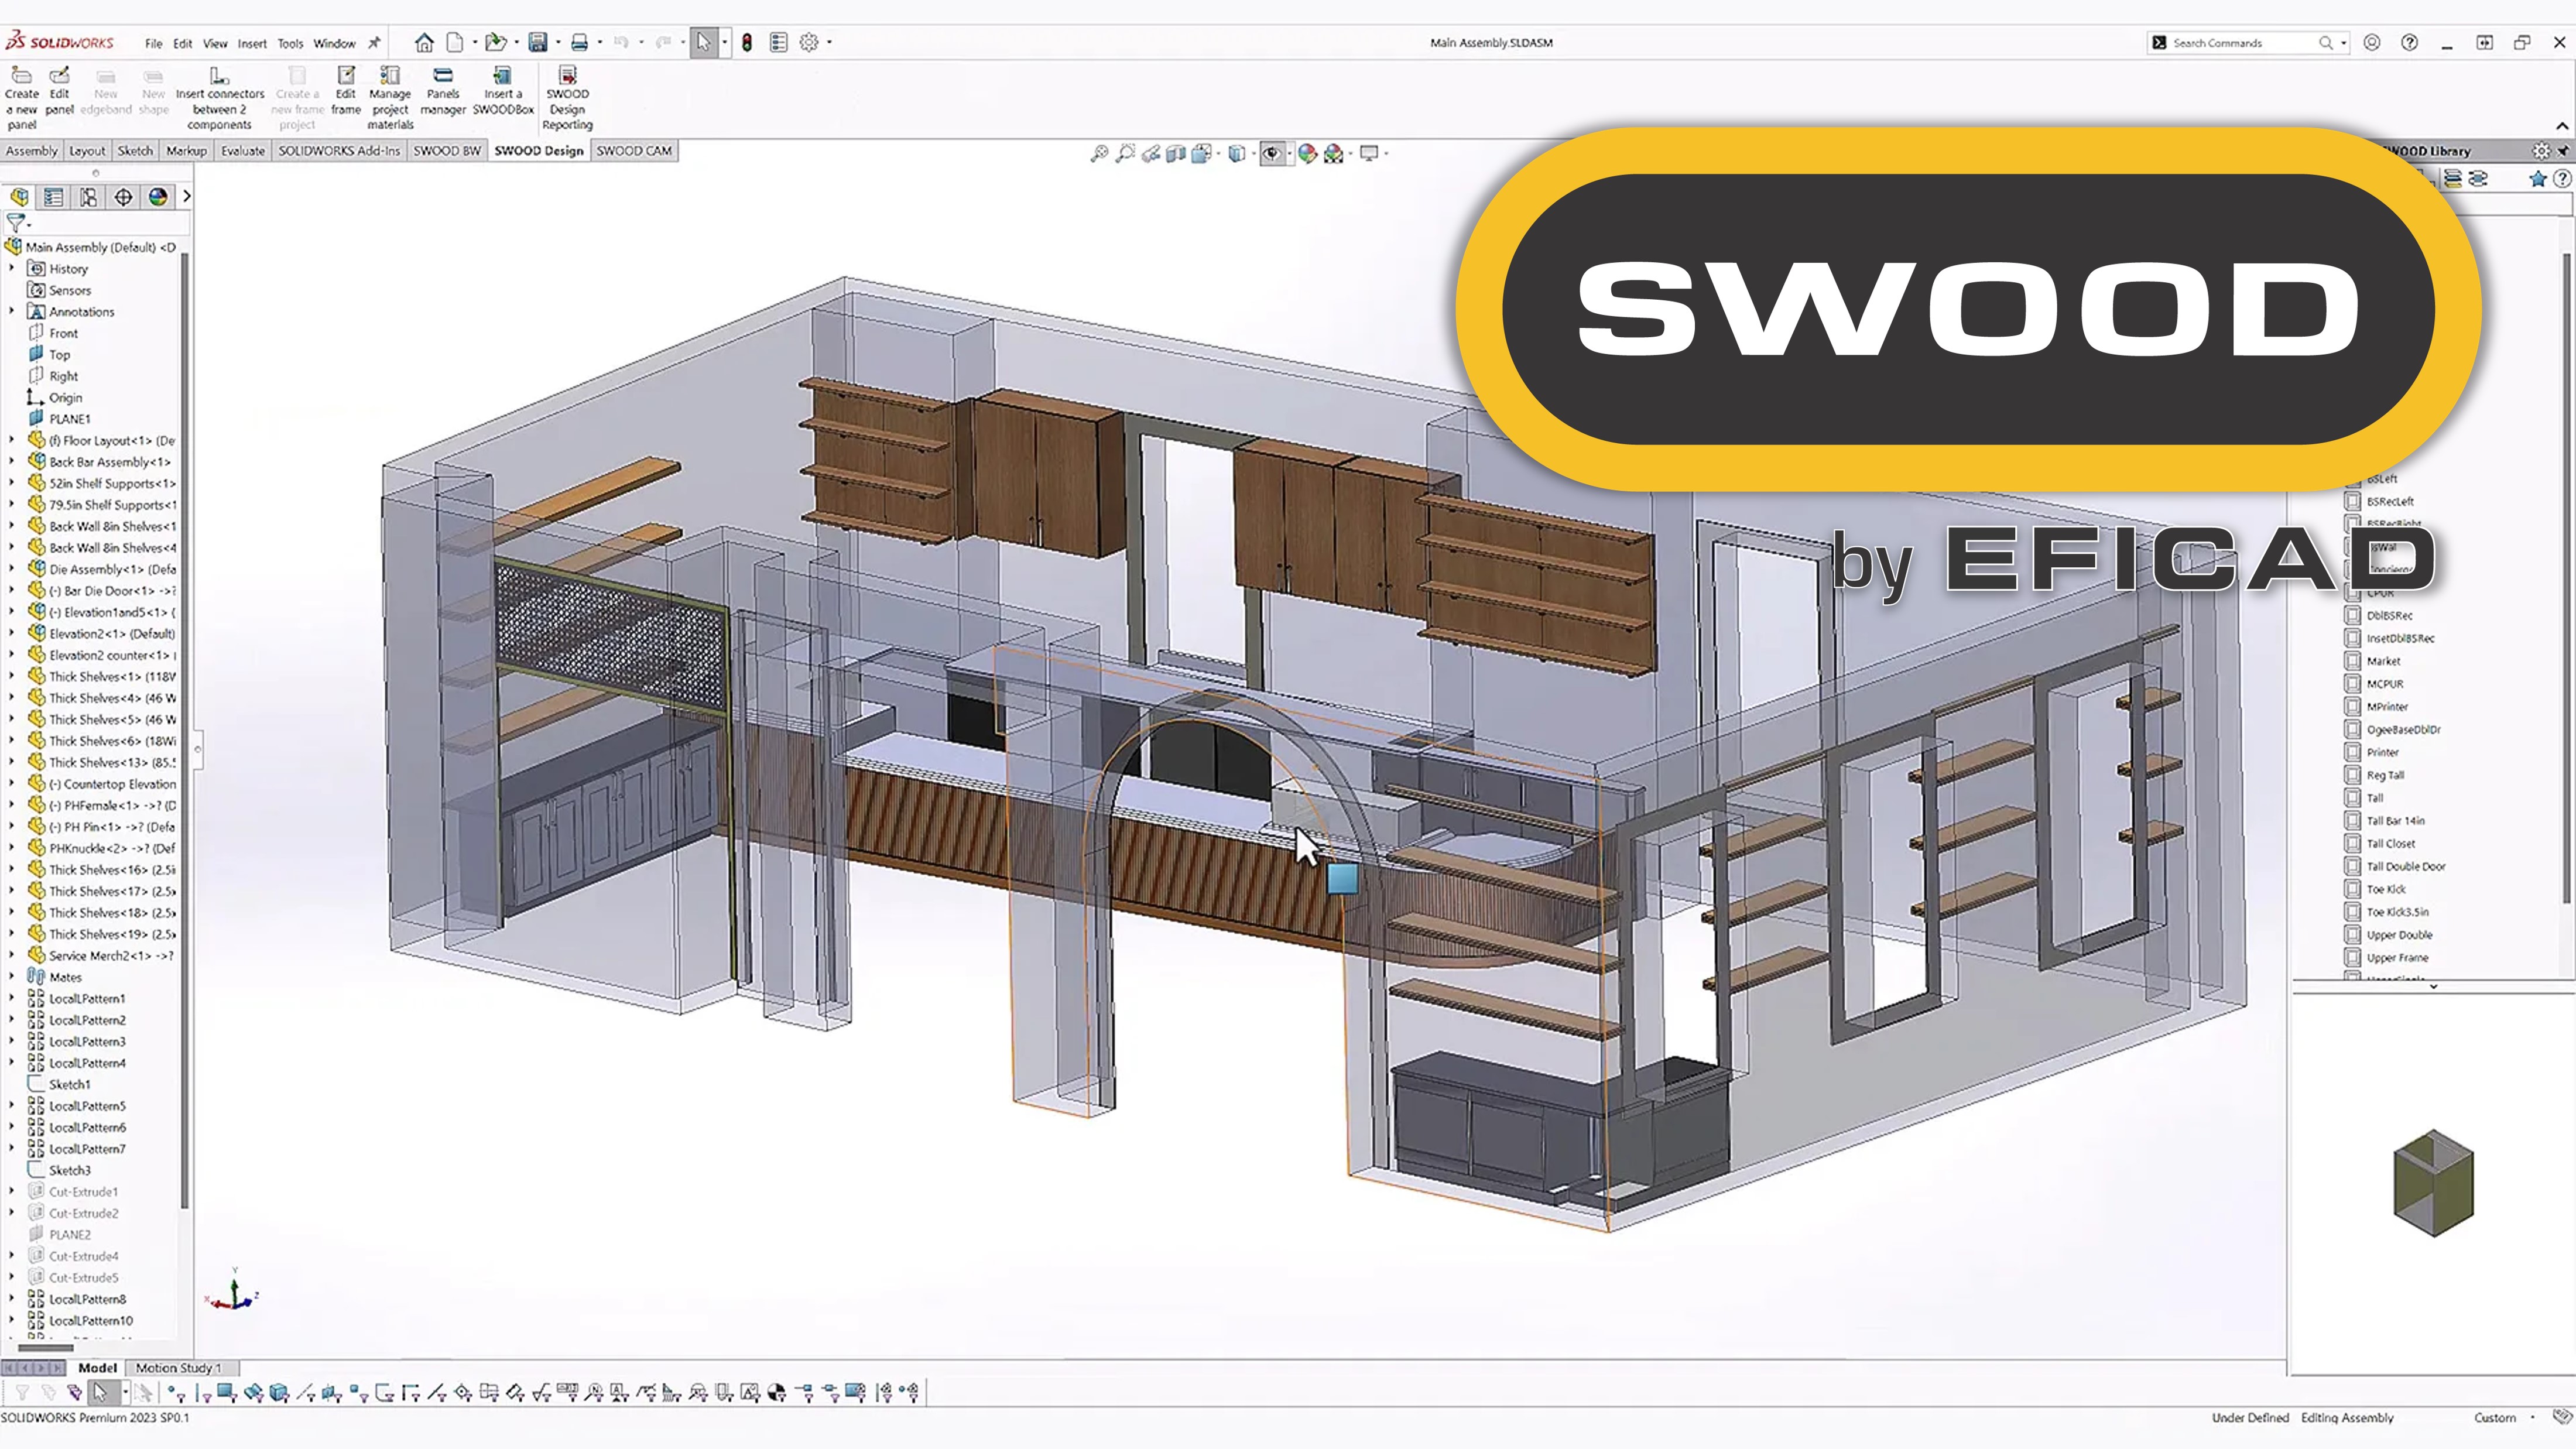This screenshot has width=2576, height=1449.
Task: Click the Home icon in toolbar
Action: 424,42
